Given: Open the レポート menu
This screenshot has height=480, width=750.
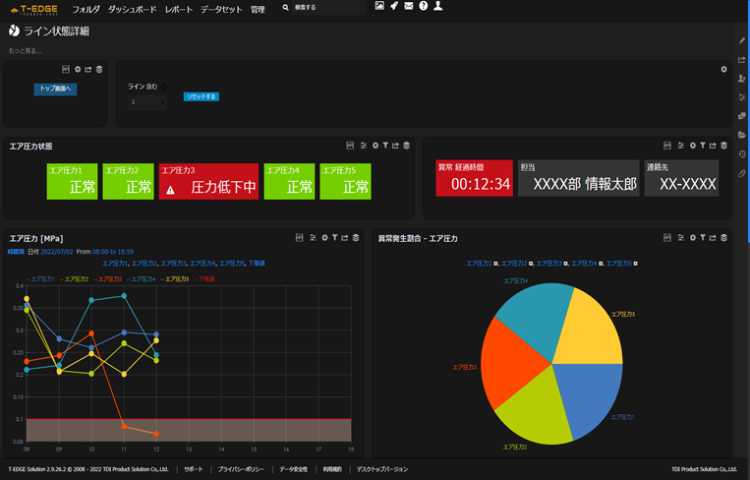Looking at the screenshot, I should coord(178,9).
